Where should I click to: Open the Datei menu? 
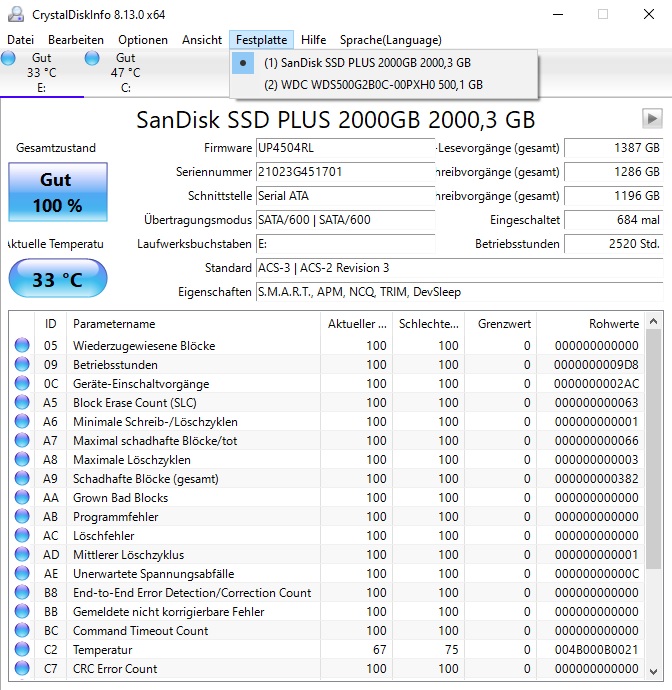20,40
